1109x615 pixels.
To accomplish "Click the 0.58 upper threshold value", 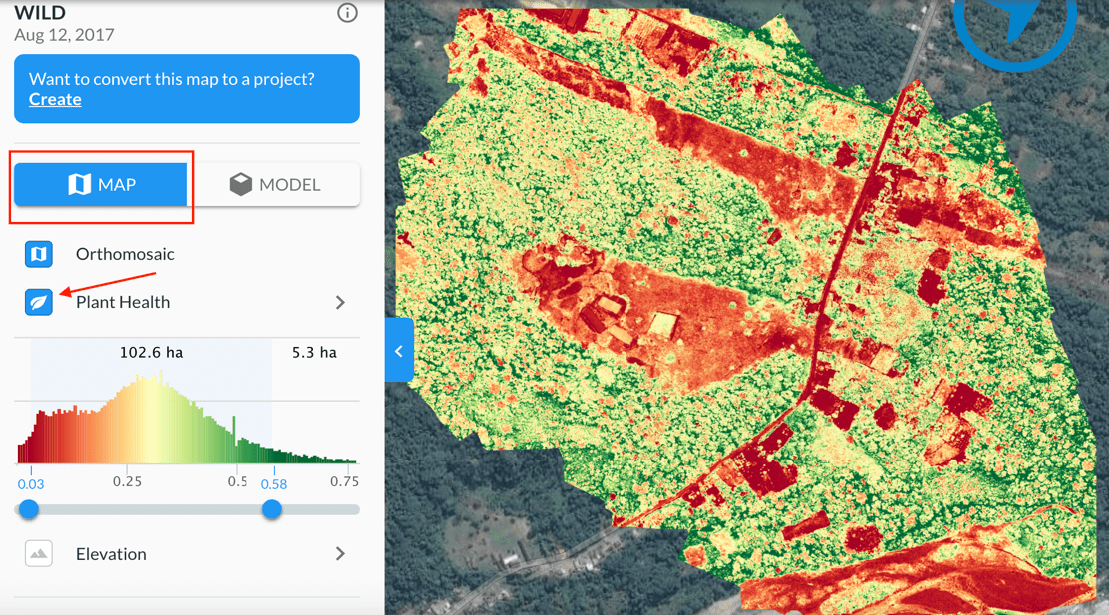I will pyautogui.click(x=274, y=484).
